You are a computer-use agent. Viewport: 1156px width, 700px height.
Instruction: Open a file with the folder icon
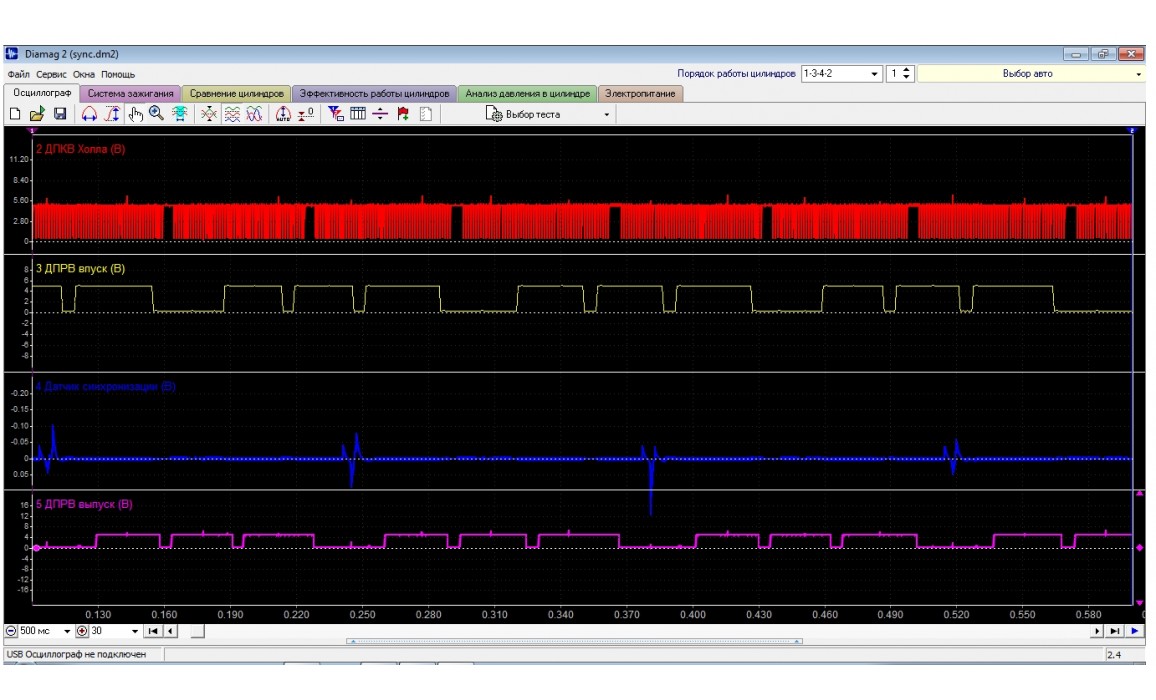point(37,115)
